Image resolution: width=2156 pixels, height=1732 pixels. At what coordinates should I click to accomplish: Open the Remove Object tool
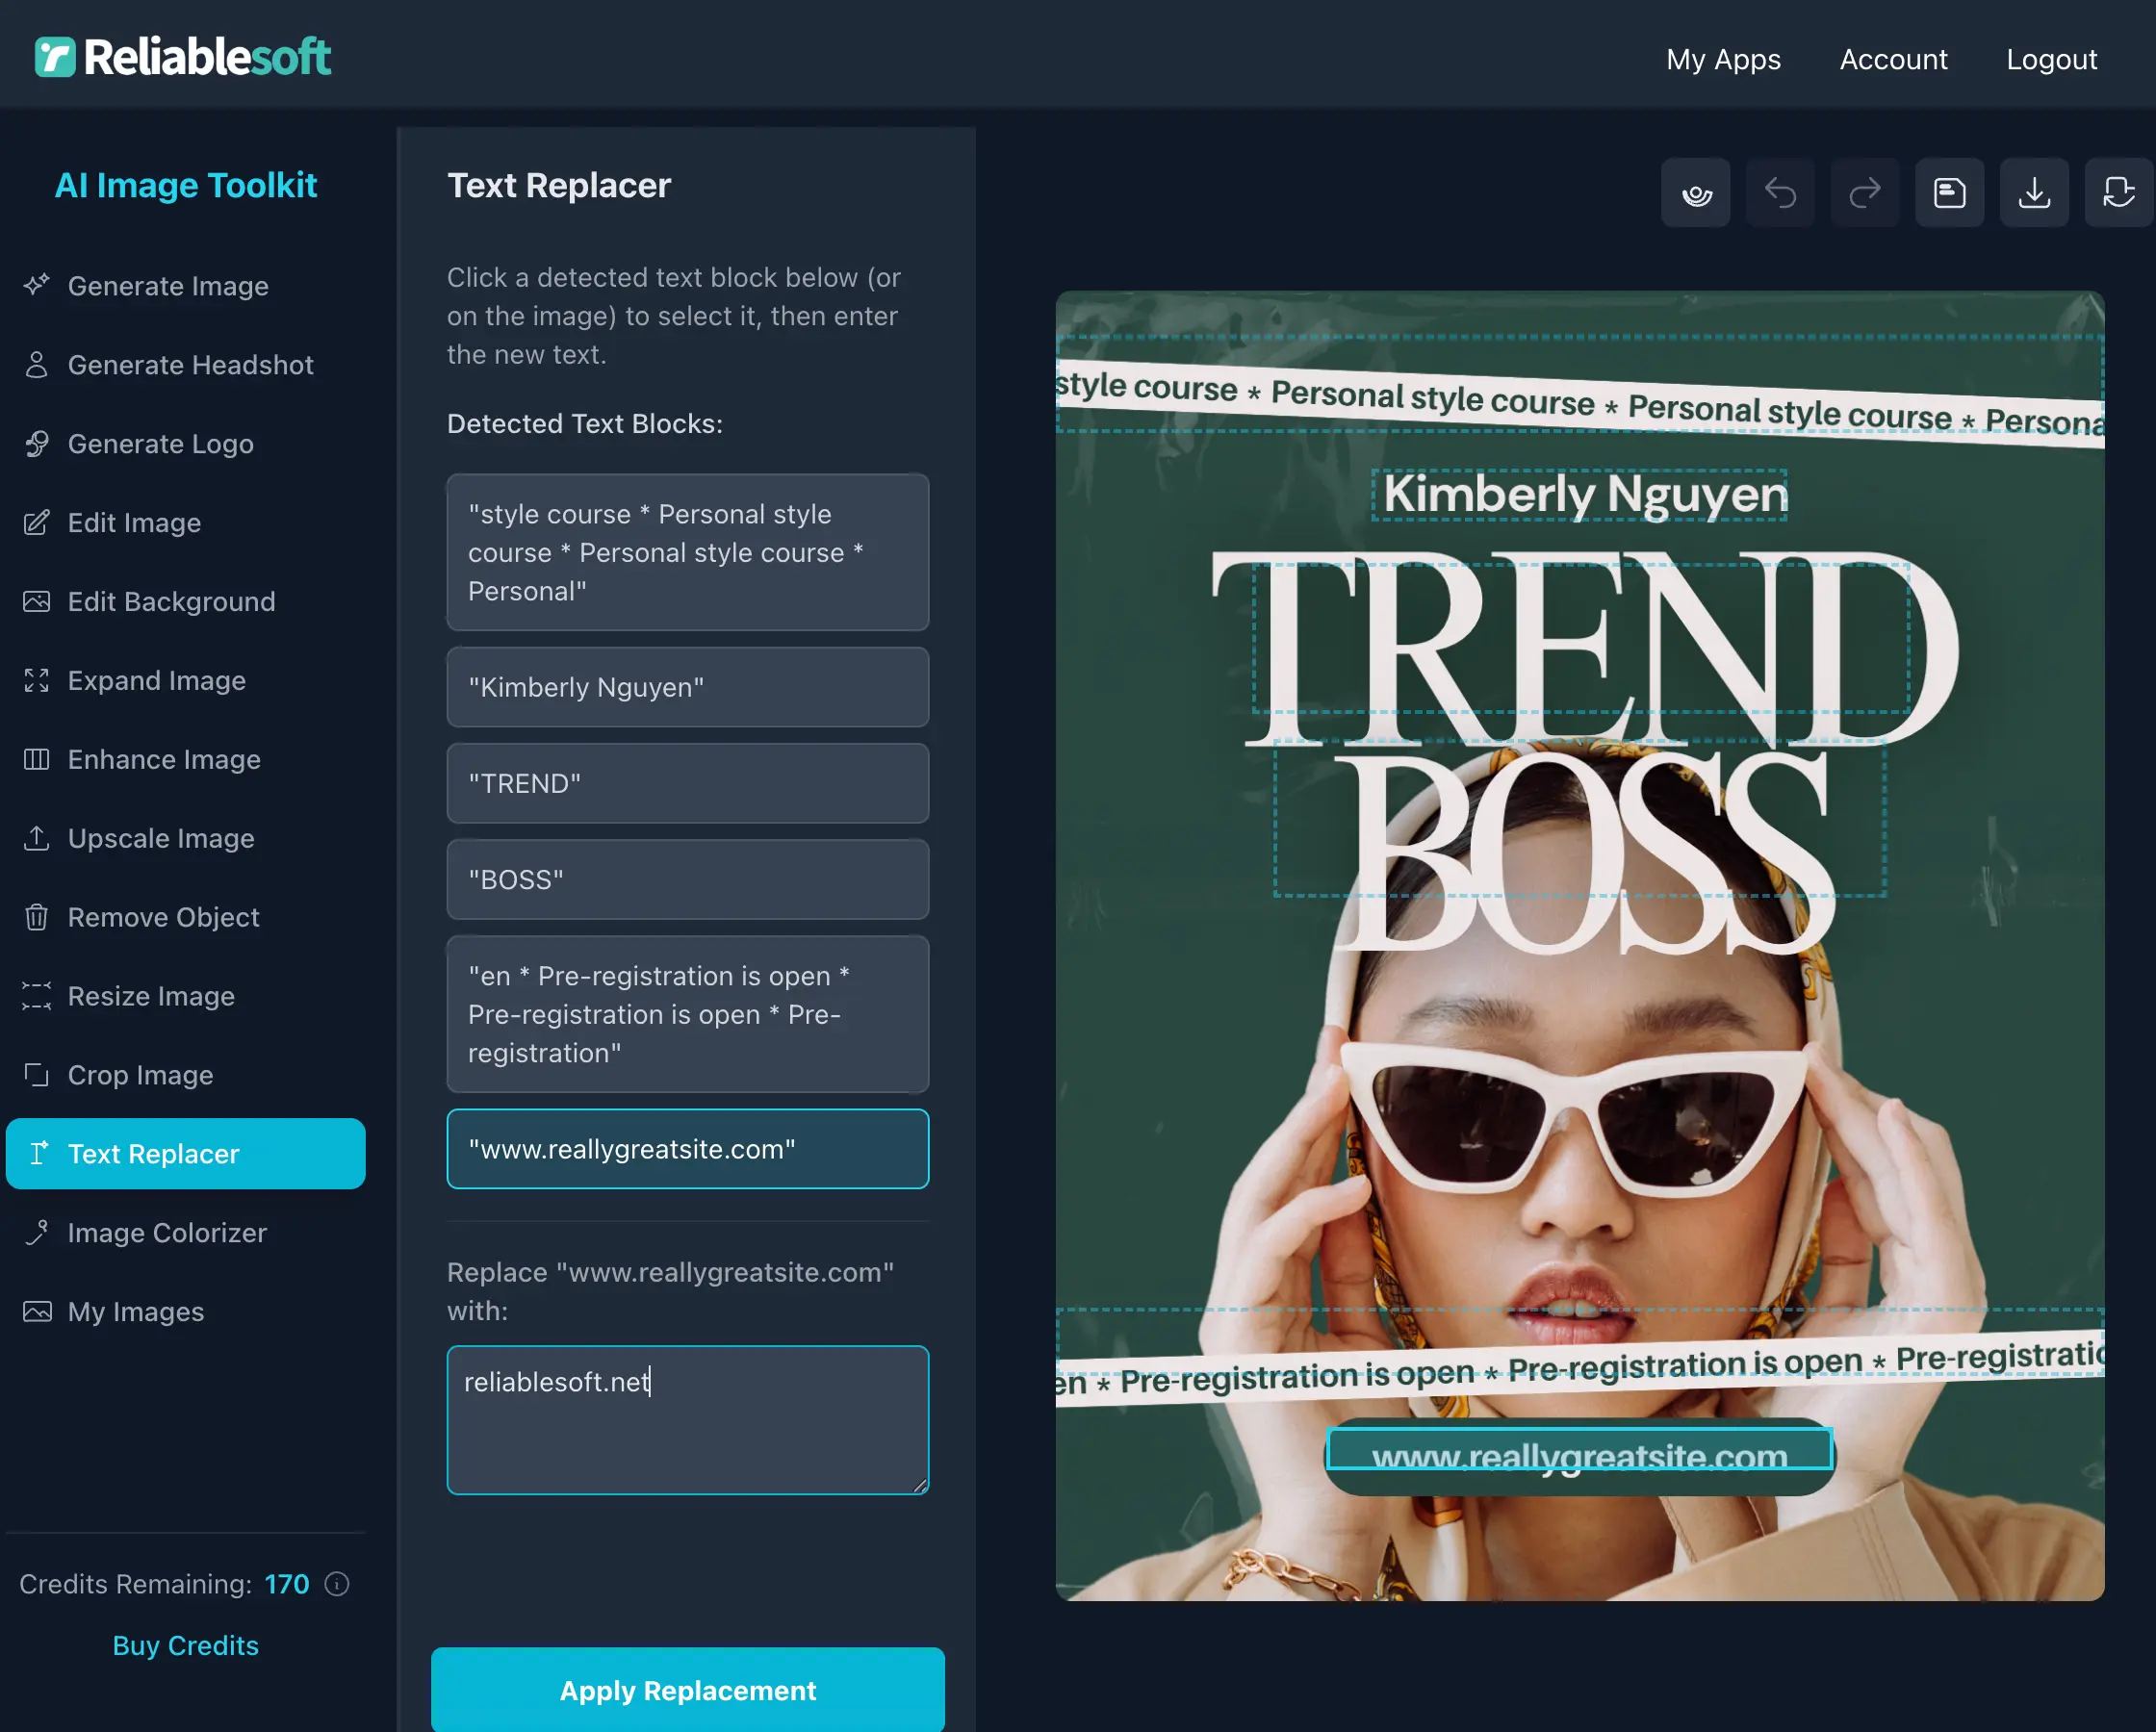tap(163, 917)
